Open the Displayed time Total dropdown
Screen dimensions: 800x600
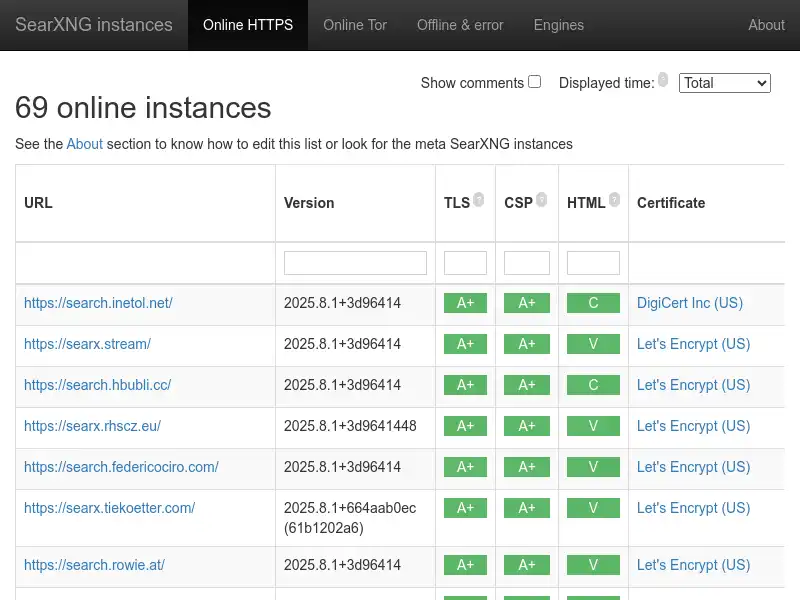tap(724, 83)
